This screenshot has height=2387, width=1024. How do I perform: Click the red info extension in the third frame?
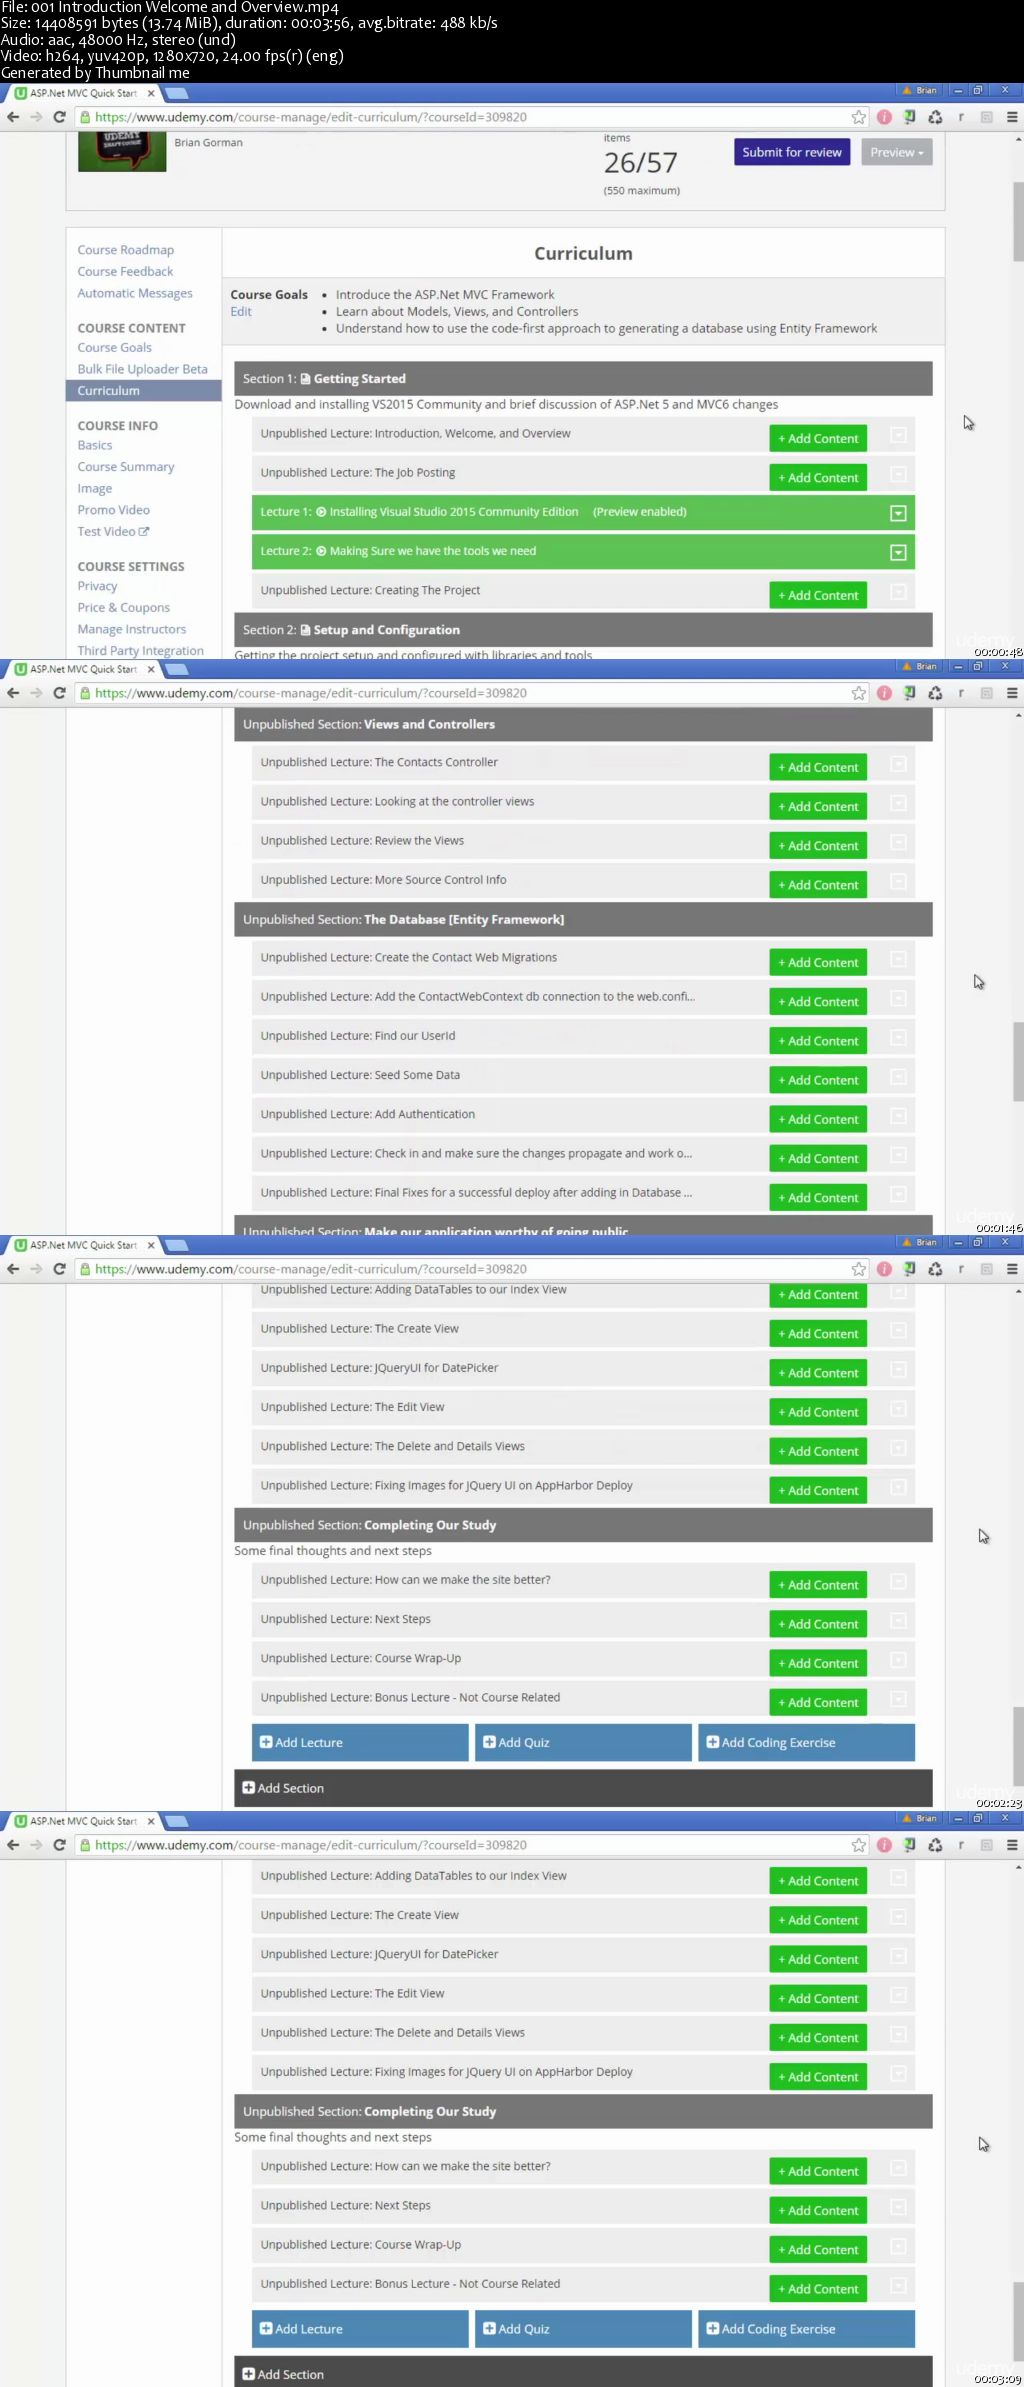pos(884,1269)
